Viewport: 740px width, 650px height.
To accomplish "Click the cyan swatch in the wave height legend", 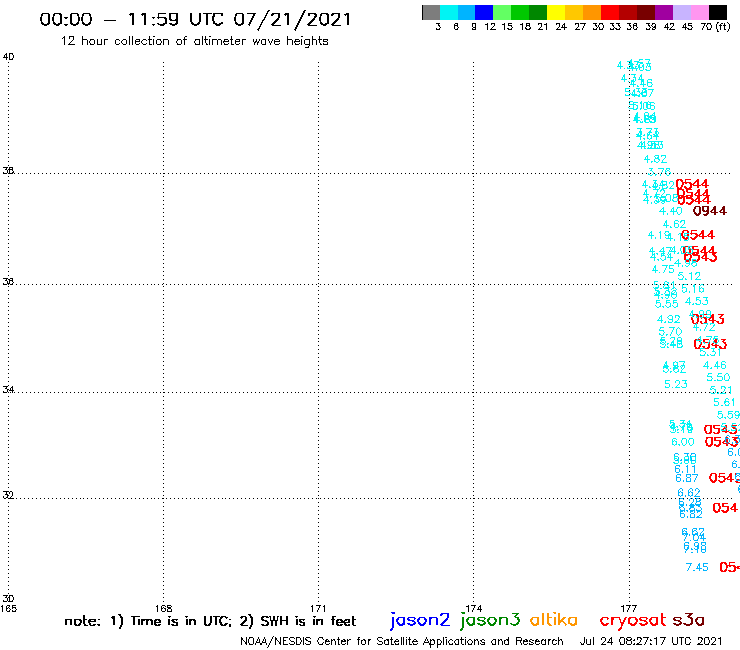I will (449, 12).
